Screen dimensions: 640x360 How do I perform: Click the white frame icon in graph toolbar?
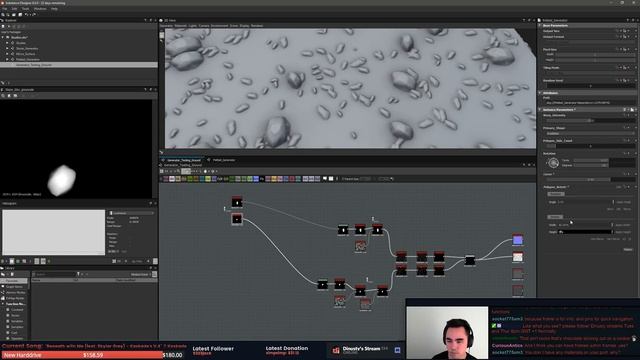[x=331, y=179]
